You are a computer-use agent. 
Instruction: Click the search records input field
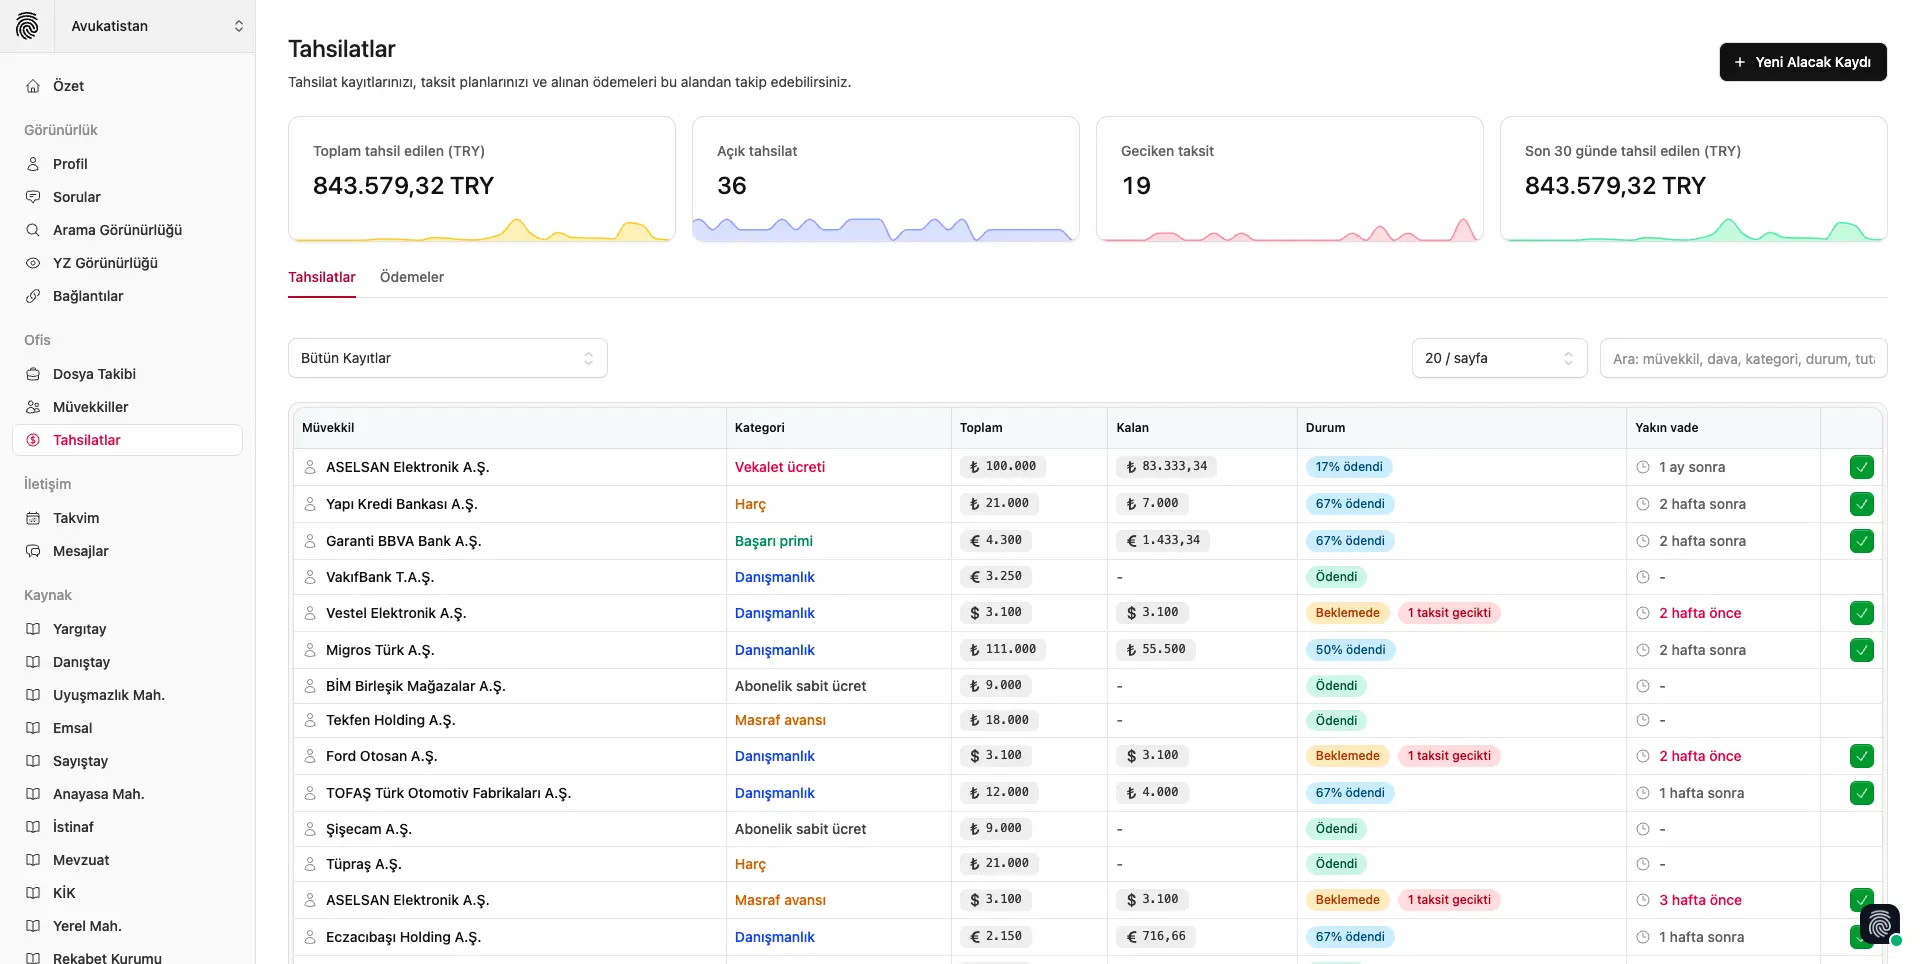(x=1742, y=358)
